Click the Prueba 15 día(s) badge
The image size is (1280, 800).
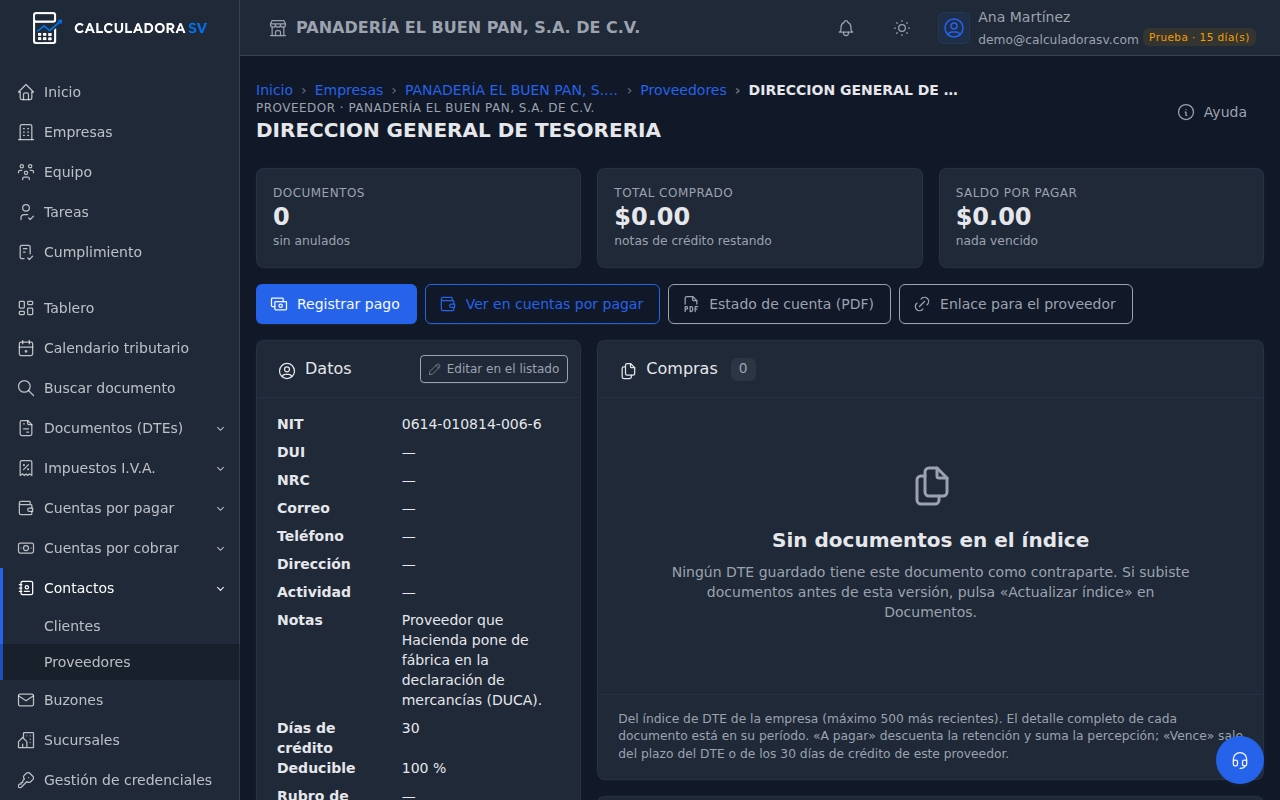tap(1199, 37)
